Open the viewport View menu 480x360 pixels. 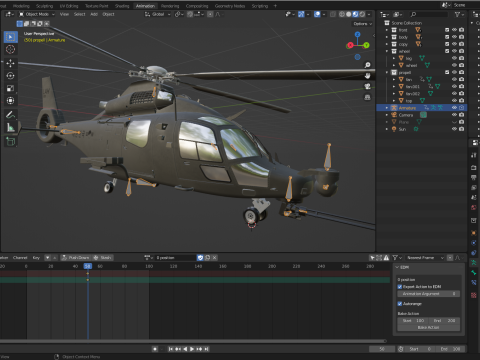pos(64,14)
